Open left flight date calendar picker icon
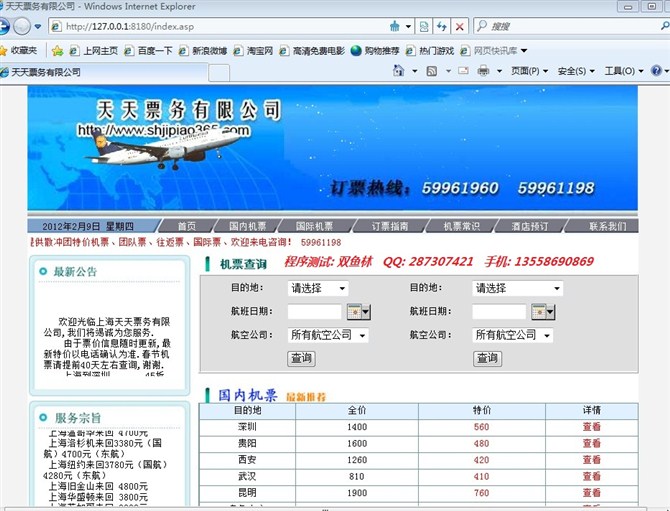 click(x=357, y=312)
